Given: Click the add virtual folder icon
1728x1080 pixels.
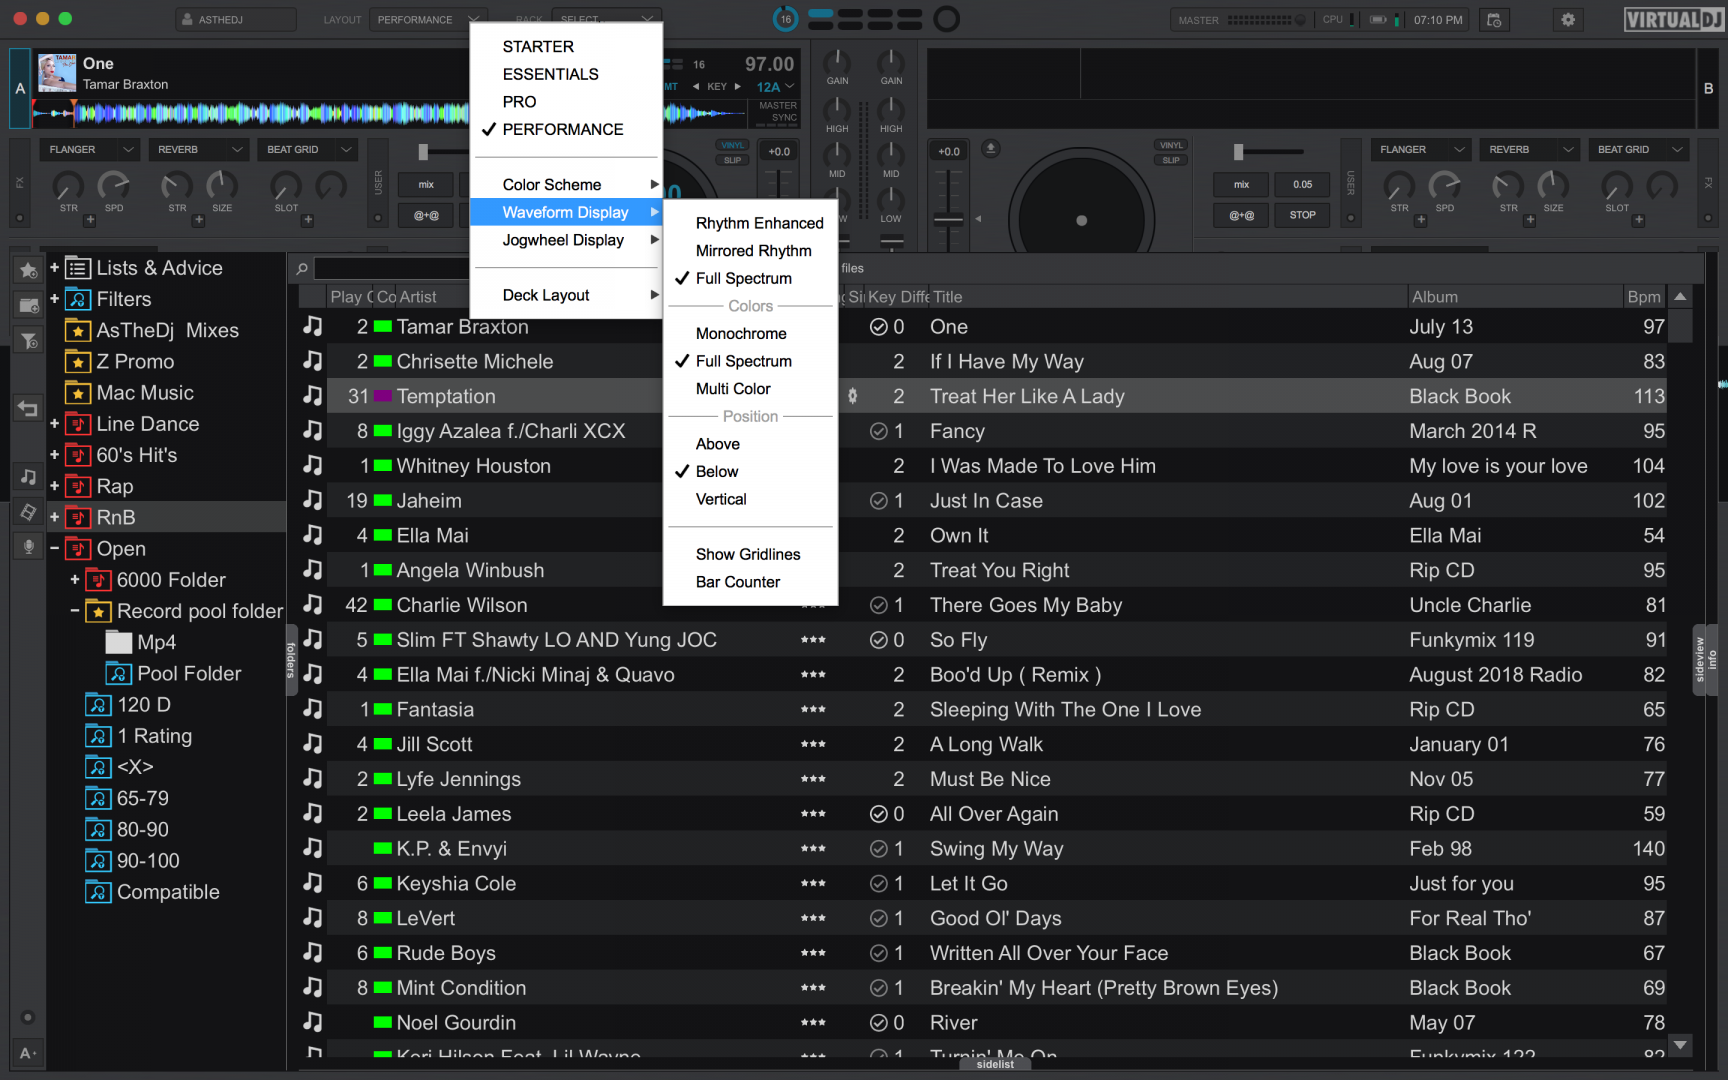Looking at the screenshot, I should click(x=28, y=305).
